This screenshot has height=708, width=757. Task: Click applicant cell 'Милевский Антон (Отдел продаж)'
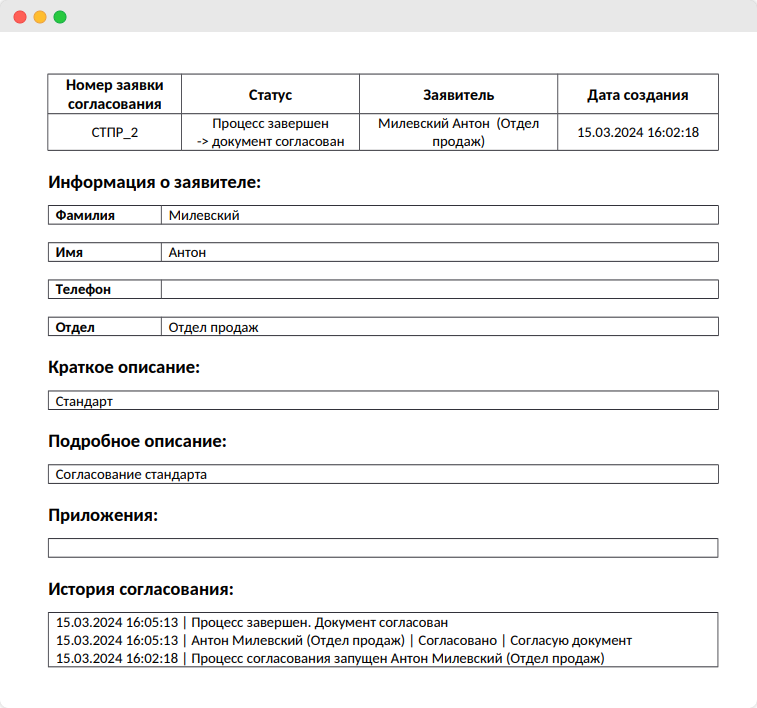pyautogui.click(x=458, y=132)
